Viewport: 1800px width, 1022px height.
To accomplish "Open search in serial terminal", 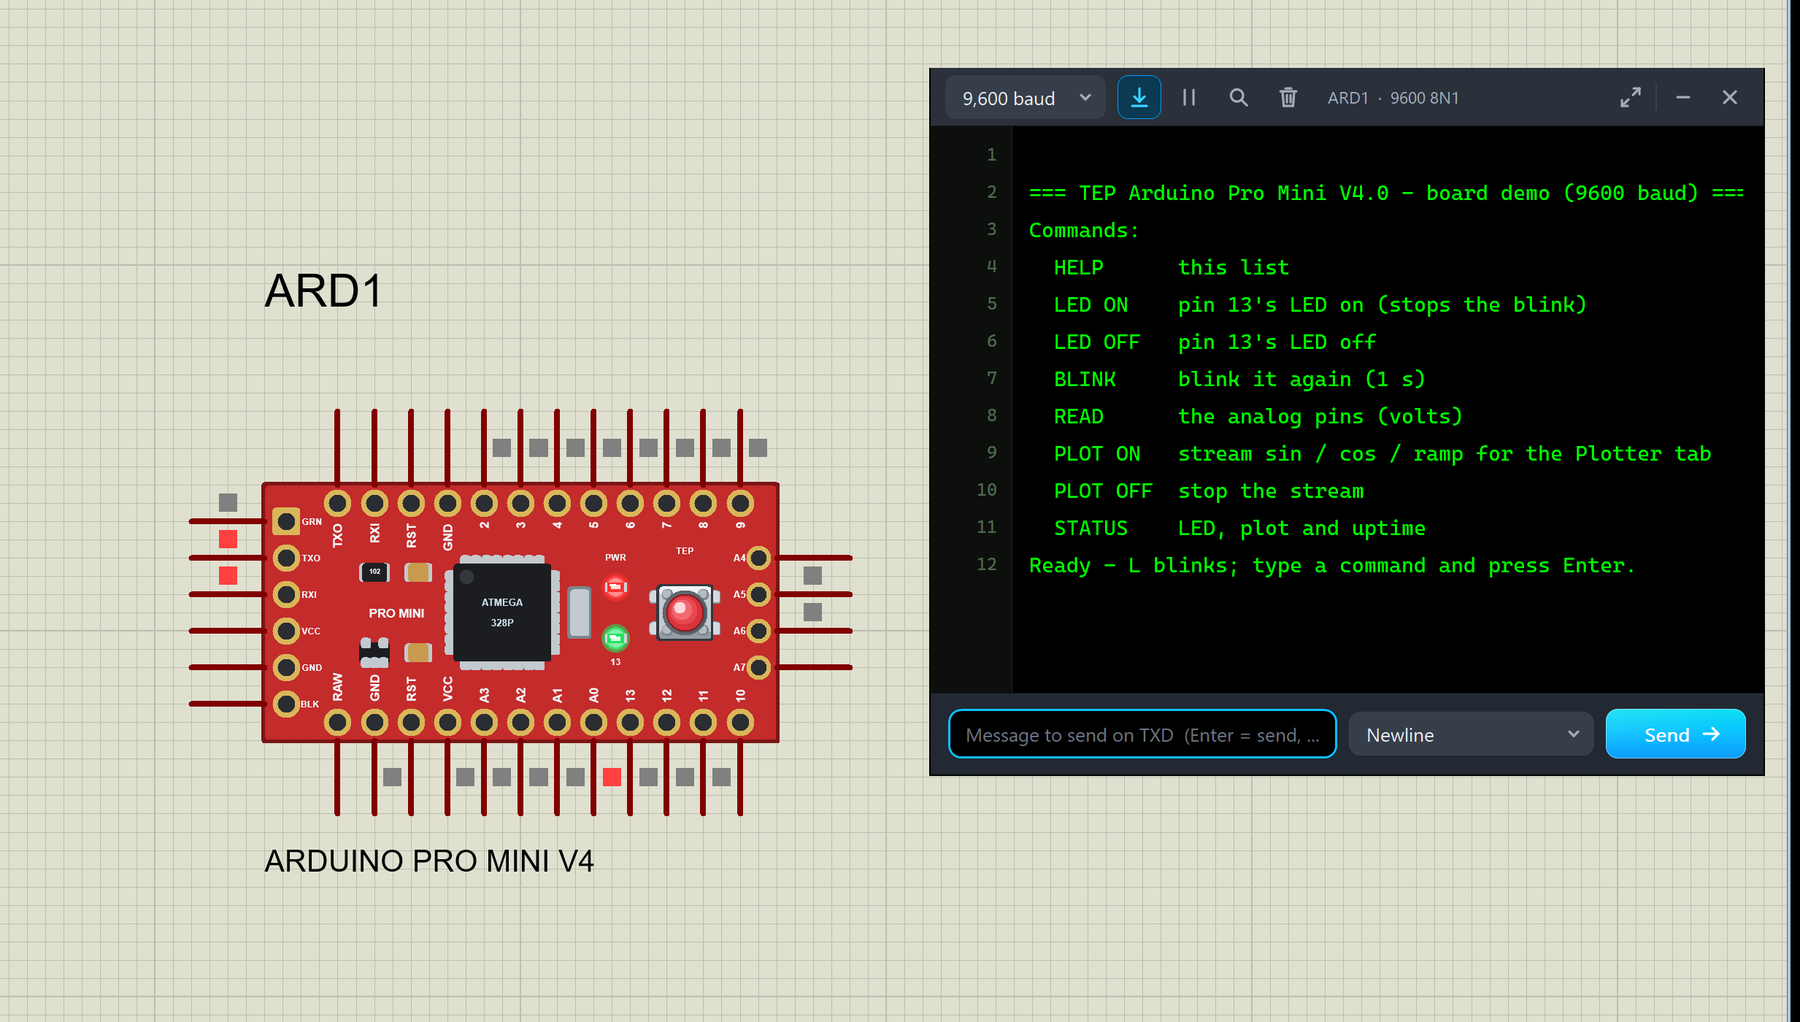I will [x=1238, y=98].
